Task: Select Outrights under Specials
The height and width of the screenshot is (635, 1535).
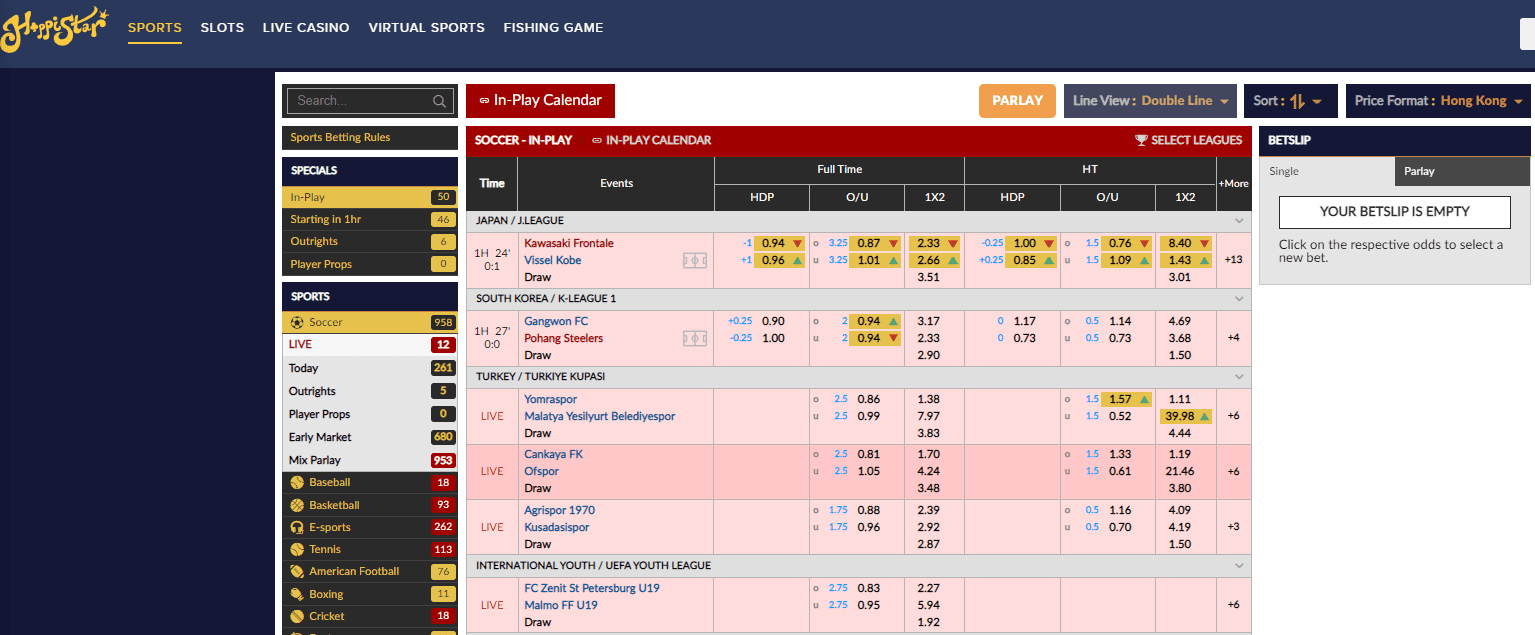Action: (x=370, y=242)
